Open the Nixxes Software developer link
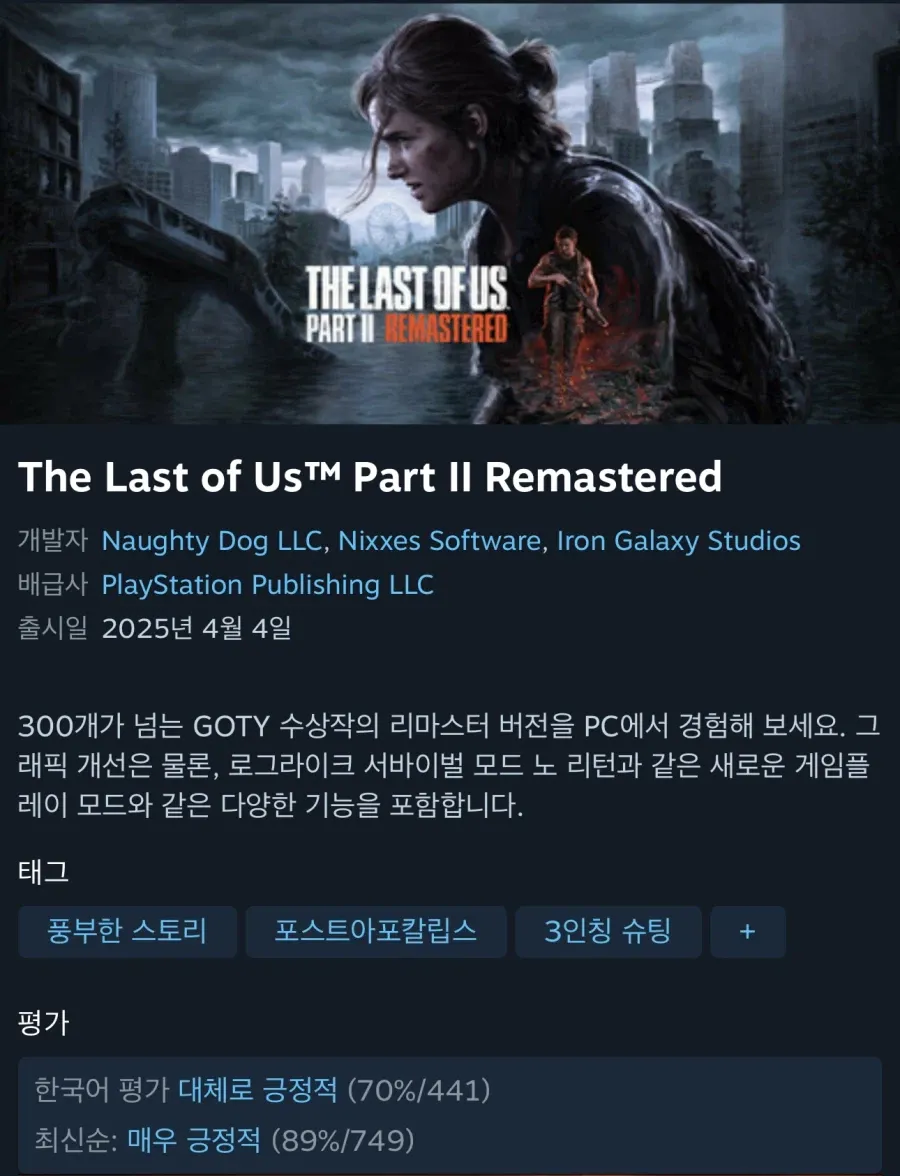This screenshot has height=1176, width=900. pyautogui.click(x=440, y=541)
